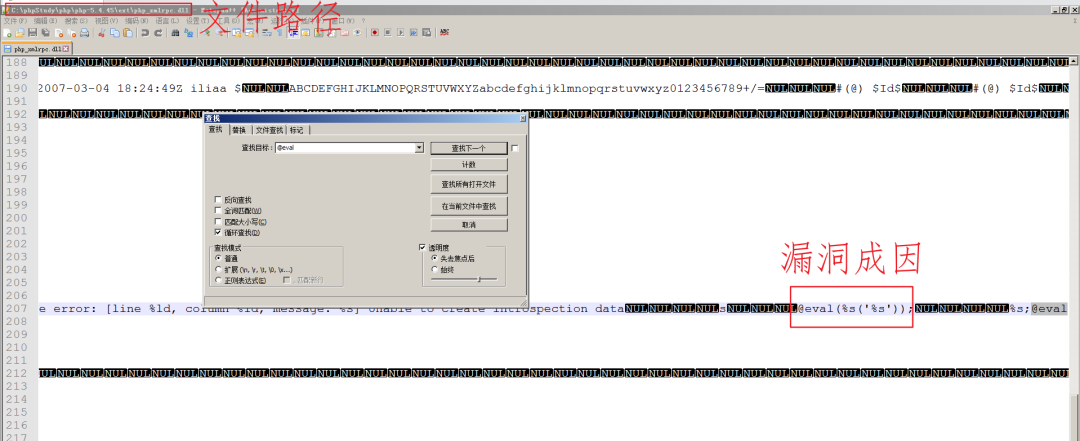This screenshot has height=441, width=1080.
Task: Adjust the transparency slider in dialog
Action: tap(464, 279)
